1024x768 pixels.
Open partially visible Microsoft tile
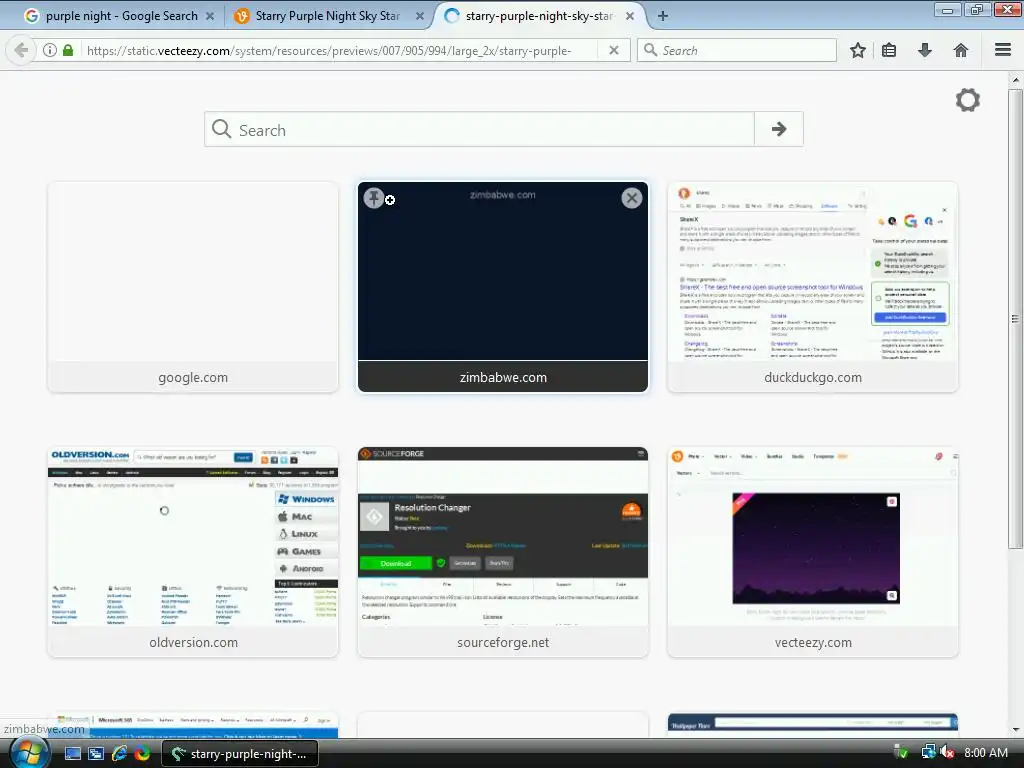point(193,725)
